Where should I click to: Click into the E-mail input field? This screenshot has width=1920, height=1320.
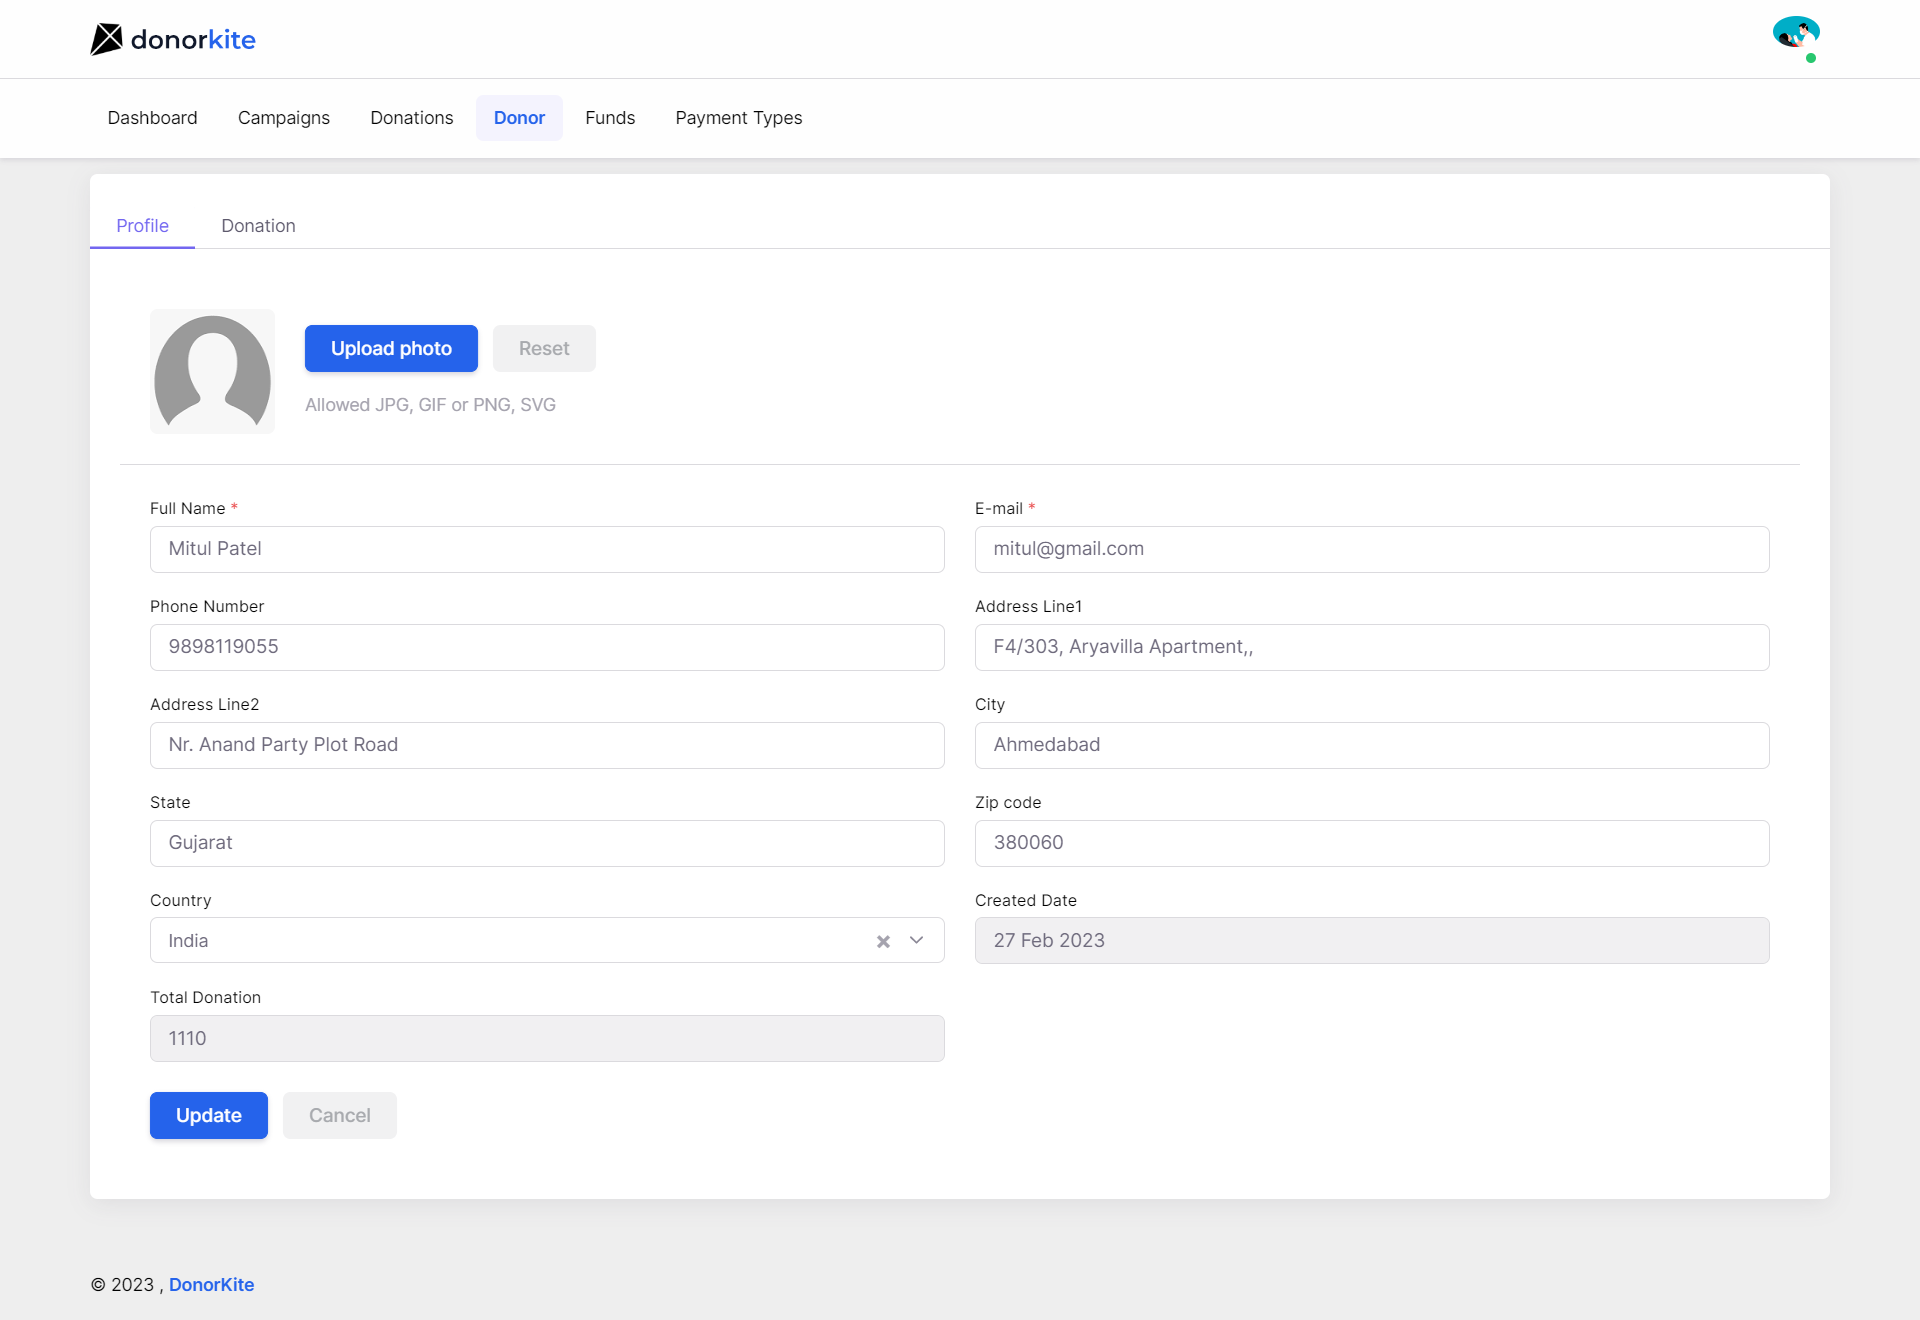pyautogui.click(x=1371, y=549)
